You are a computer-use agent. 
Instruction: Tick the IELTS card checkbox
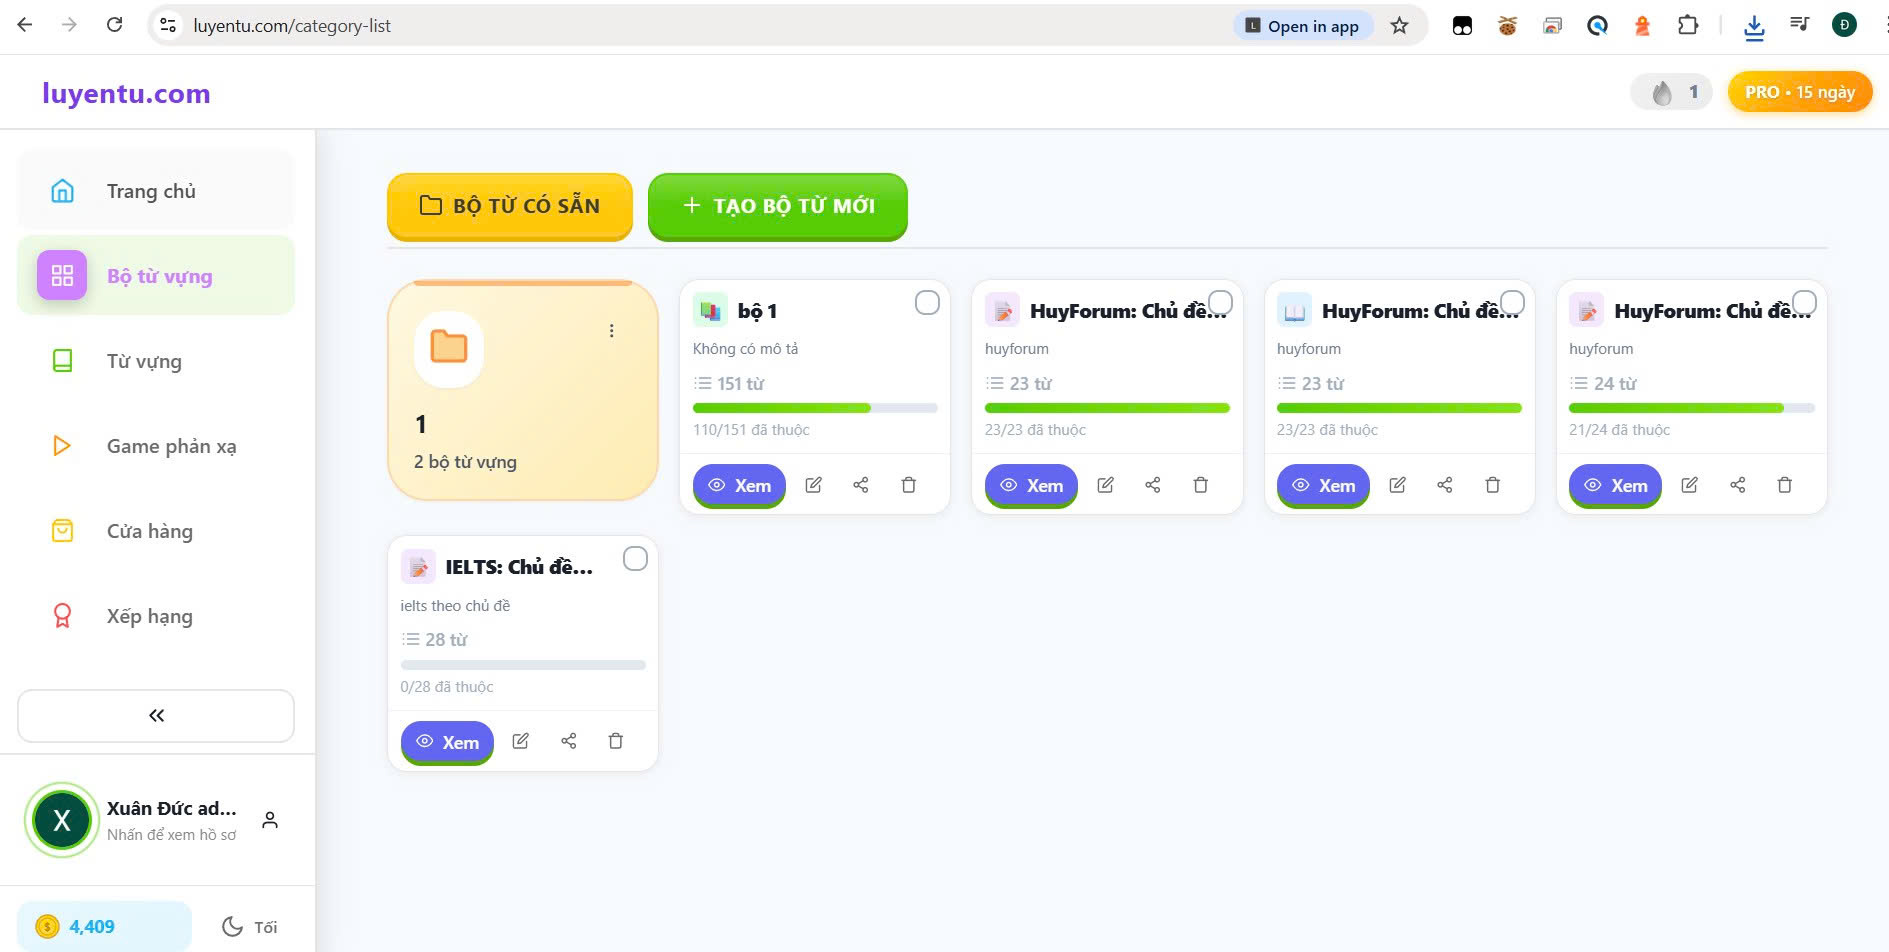coord(635,559)
